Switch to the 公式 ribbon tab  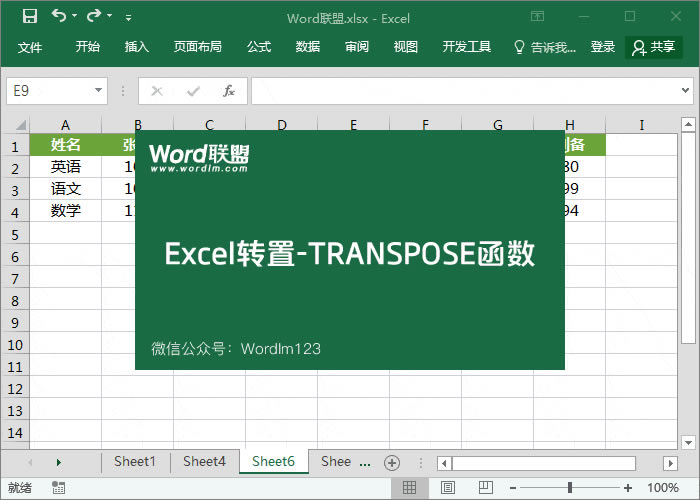(x=259, y=46)
